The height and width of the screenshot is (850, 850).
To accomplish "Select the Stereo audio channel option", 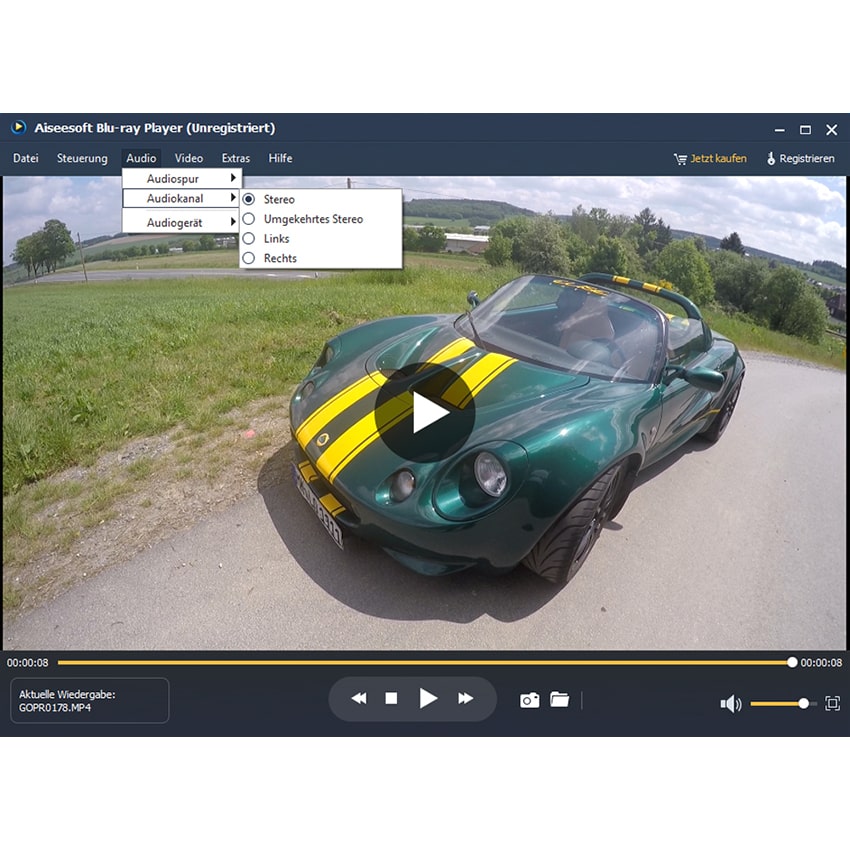I will 279,200.
